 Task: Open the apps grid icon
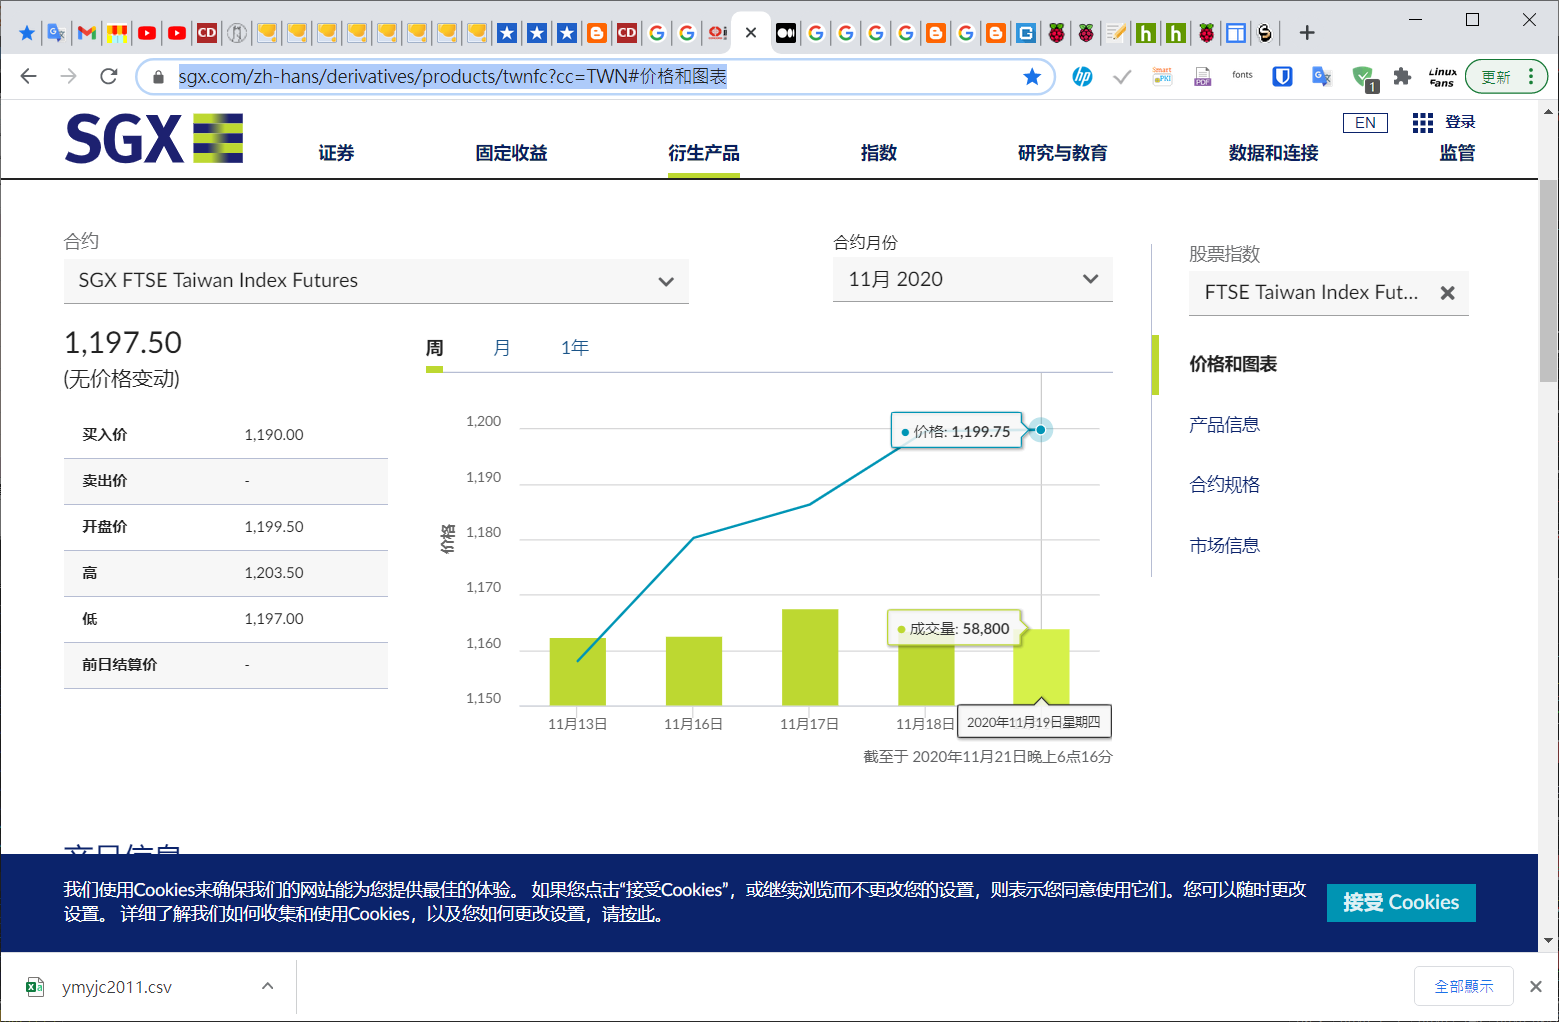pyautogui.click(x=1423, y=123)
